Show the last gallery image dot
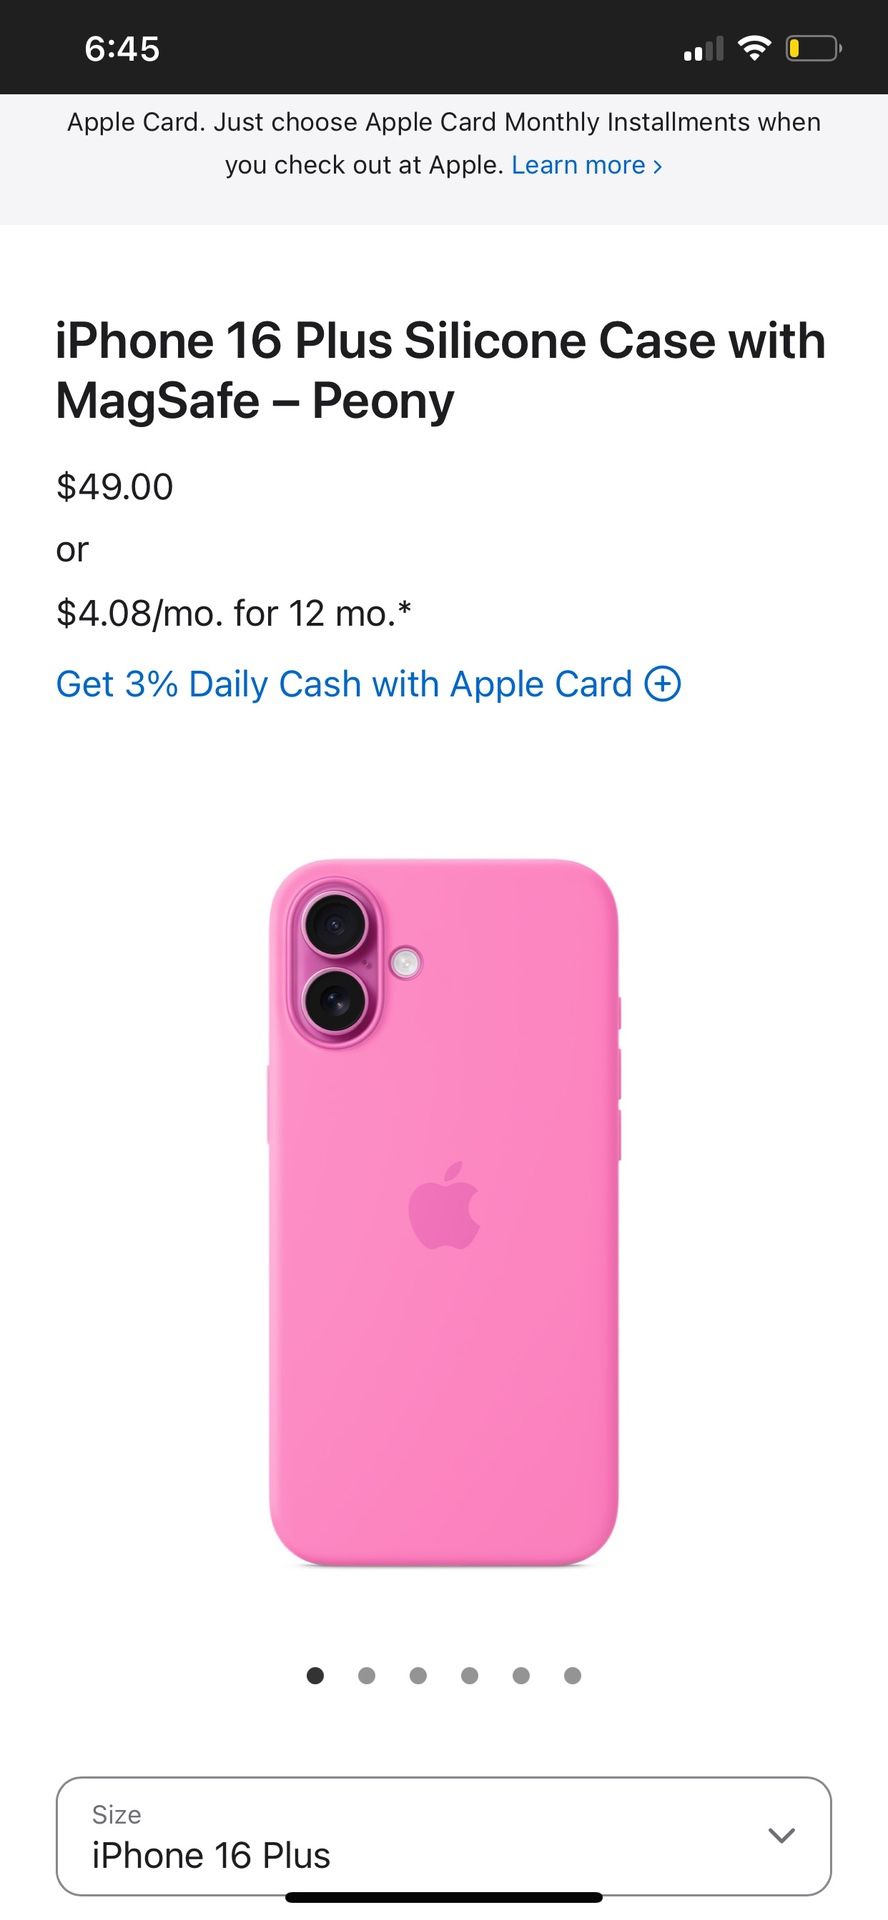 [x=572, y=1675]
